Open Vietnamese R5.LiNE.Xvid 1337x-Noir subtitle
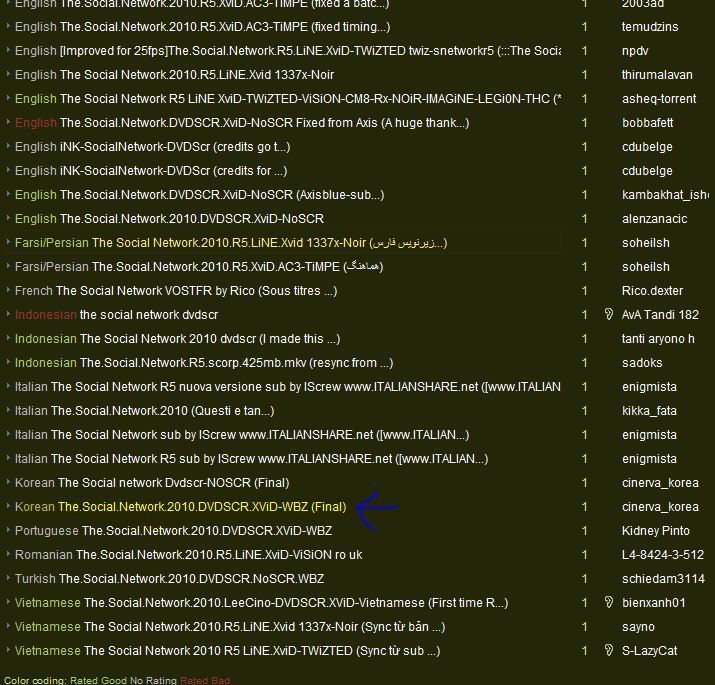Screen dimensions: 715x685 click(230, 627)
